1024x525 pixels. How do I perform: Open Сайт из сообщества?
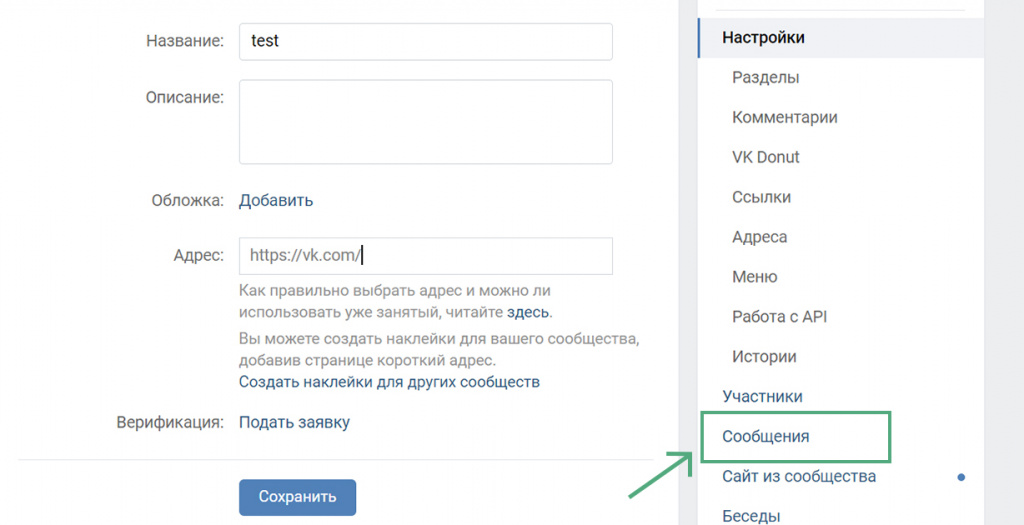(x=799, y=477)
